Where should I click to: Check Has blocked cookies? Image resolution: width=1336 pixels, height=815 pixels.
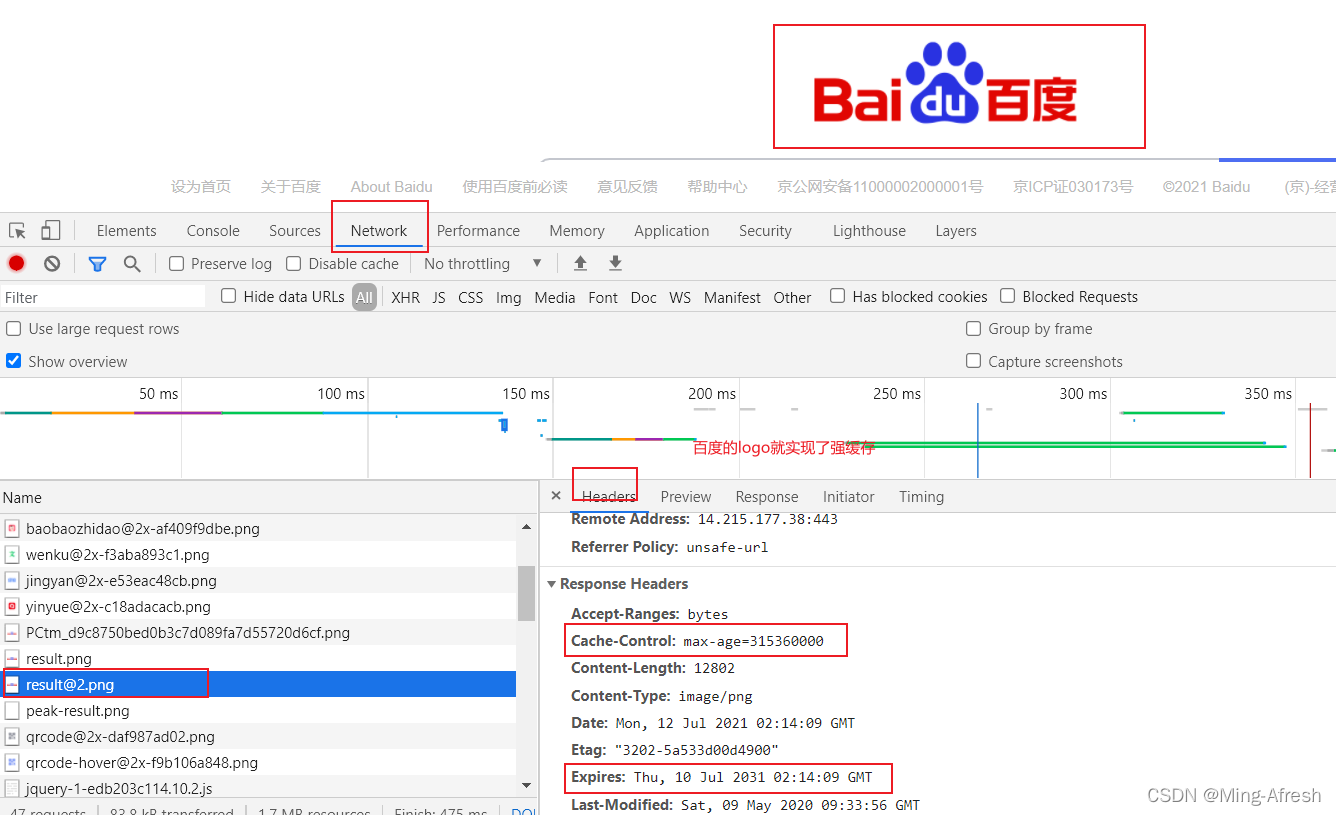coord(837,296)
